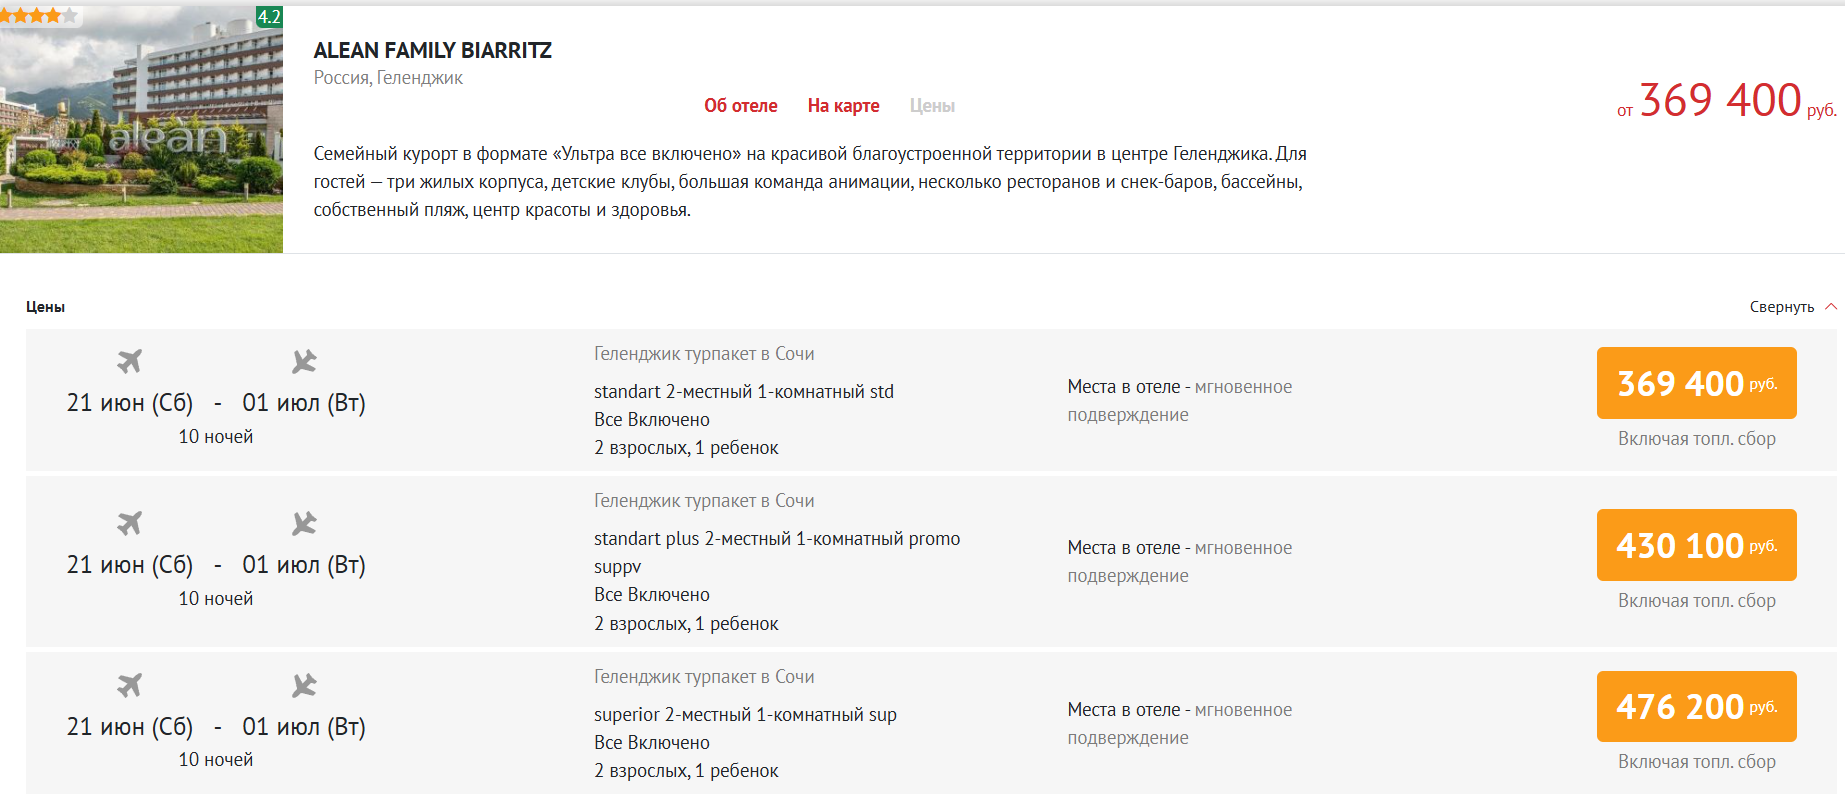The width and height of the screenshot is (1845, 794).
Task: Click the star rating on hotel photo
Action: click(x=38, y=15)
